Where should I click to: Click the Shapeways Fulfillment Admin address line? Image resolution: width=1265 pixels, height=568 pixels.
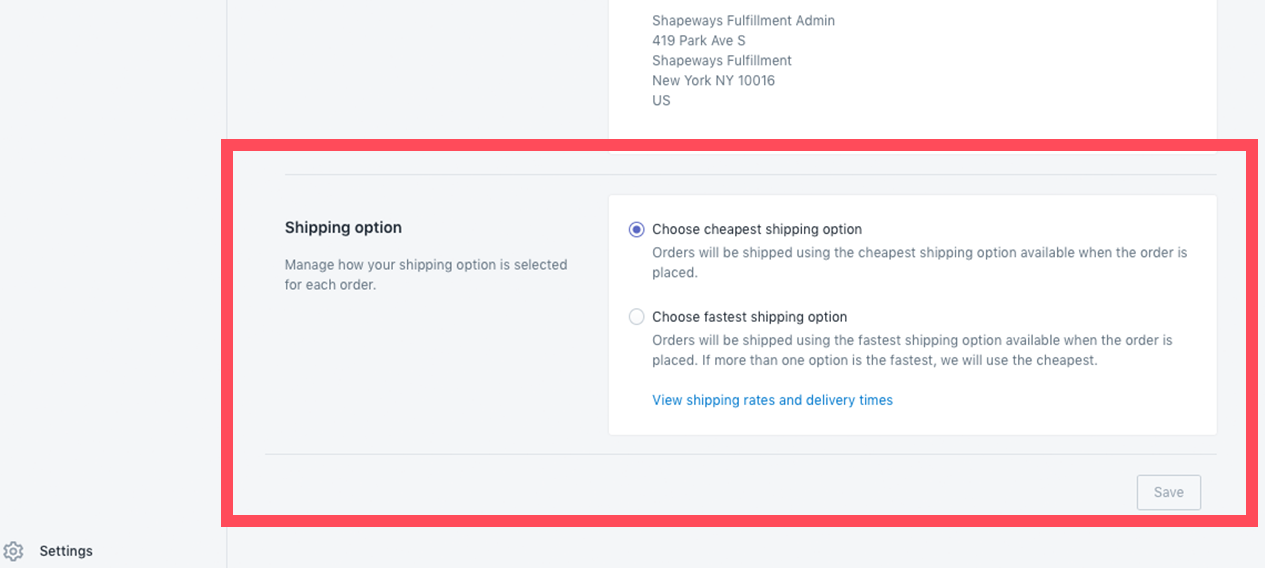point(743,20)
